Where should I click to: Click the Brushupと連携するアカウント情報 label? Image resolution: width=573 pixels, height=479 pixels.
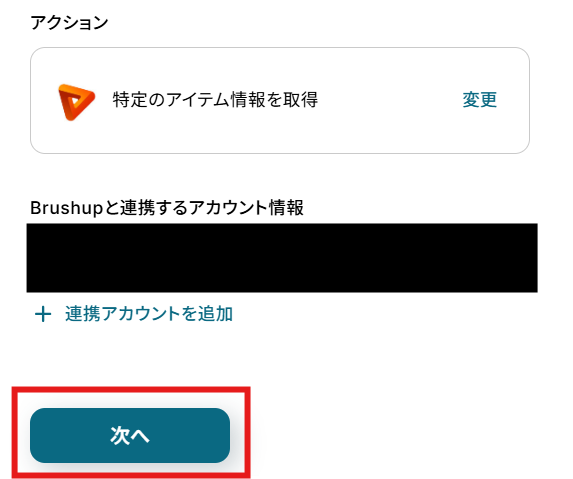tap(167, 208)
